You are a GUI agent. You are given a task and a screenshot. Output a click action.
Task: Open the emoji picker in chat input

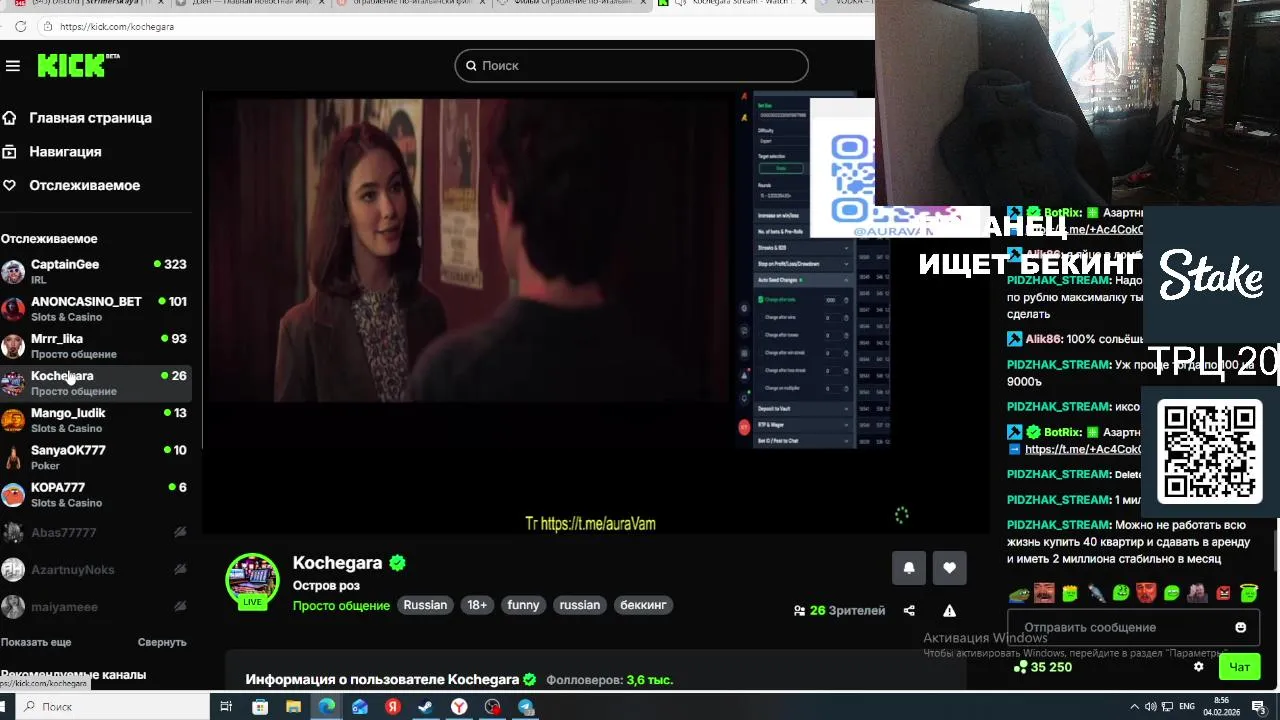point(1241,628)
